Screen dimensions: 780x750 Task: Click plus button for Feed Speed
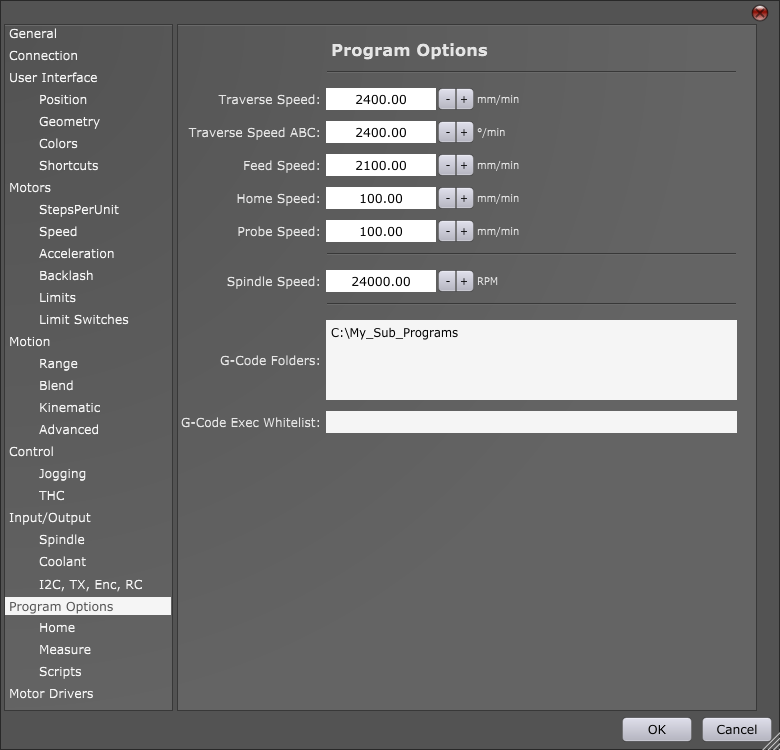[x=464, y=165]
